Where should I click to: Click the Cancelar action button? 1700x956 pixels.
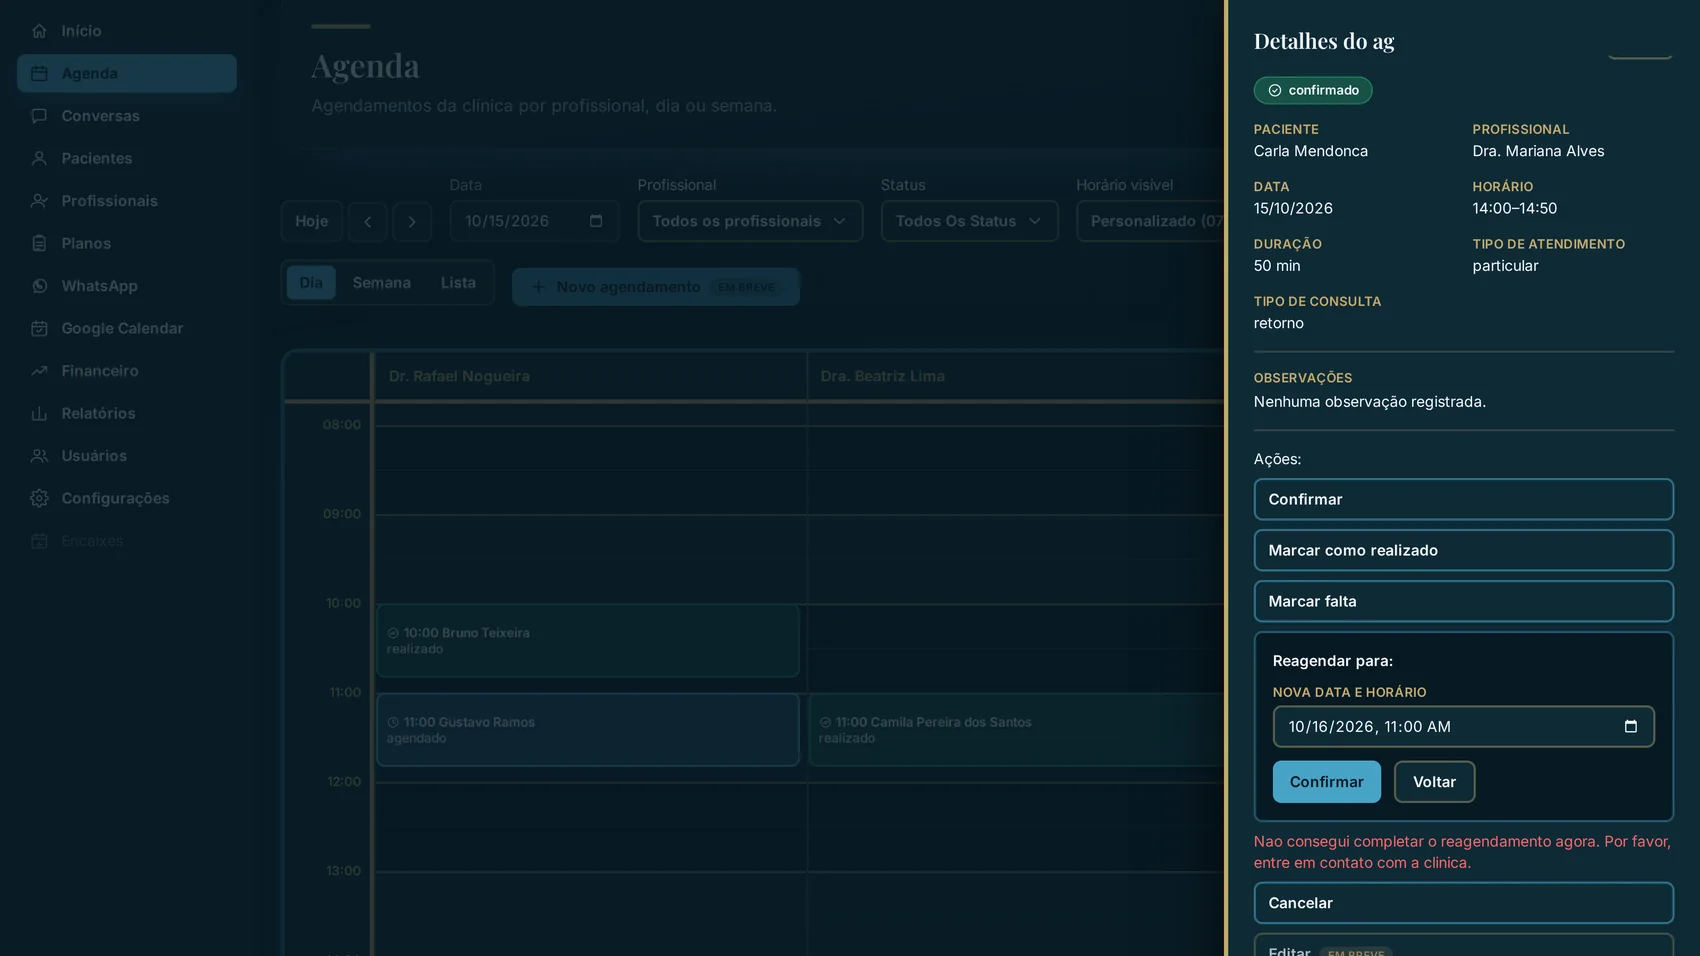click(x=1463, y=903)
